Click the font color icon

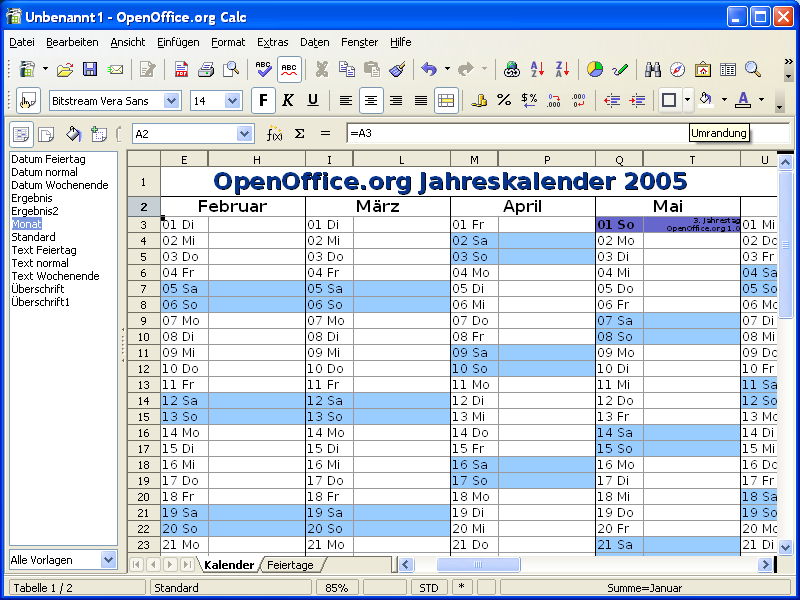click(x=742, y=100)
